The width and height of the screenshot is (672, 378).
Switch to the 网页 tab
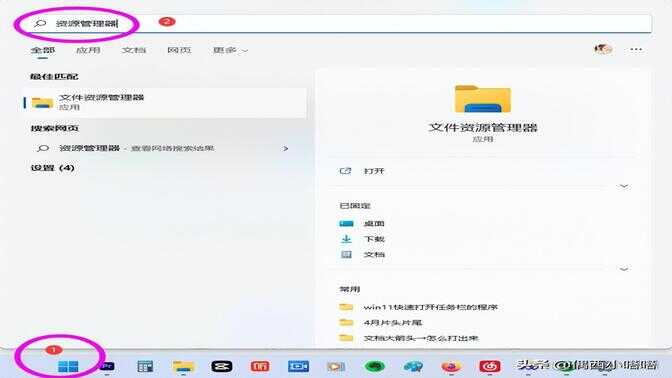(179, 50)
